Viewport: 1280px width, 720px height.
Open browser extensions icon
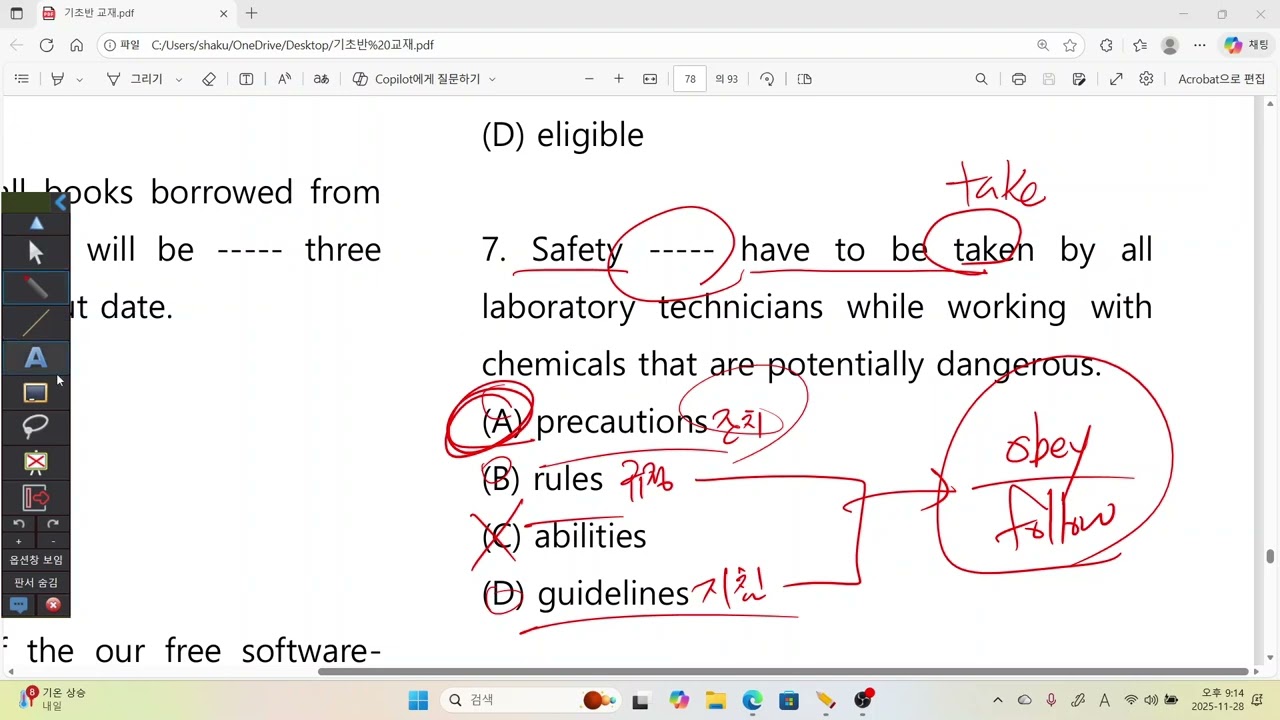click(1106, 45)
